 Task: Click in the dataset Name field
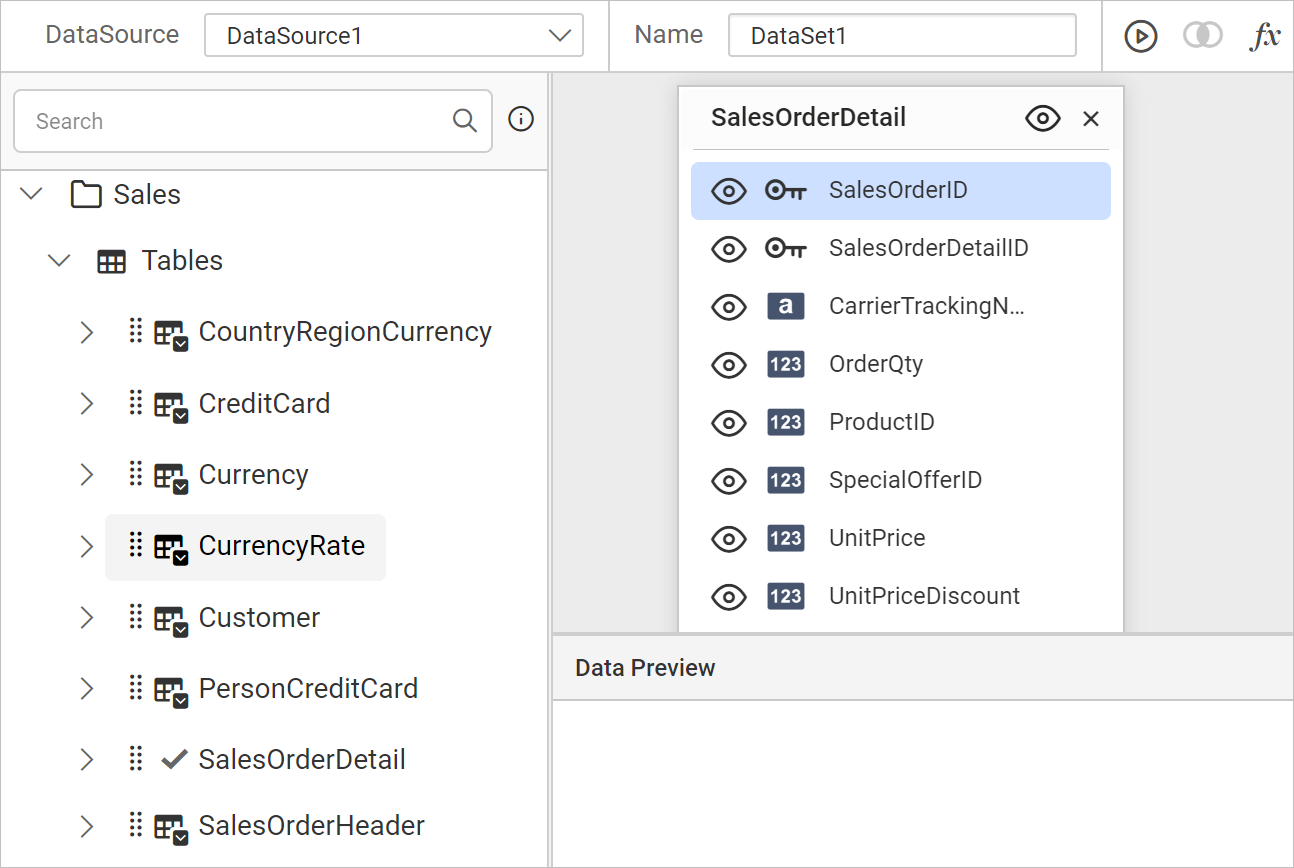click(902, 36)
